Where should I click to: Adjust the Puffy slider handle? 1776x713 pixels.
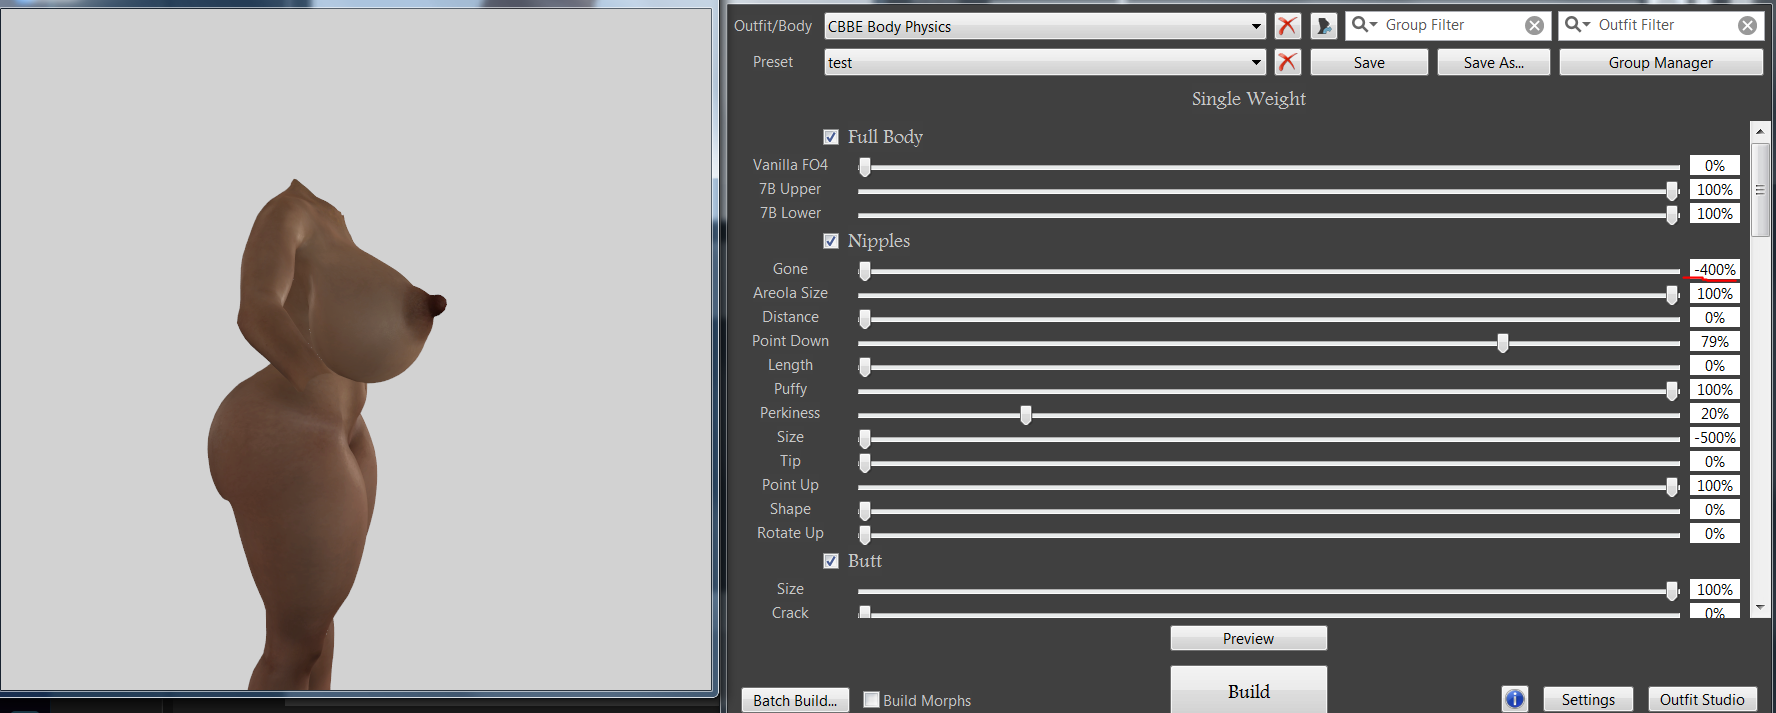pyautogui.click(x=1672, y=391)
